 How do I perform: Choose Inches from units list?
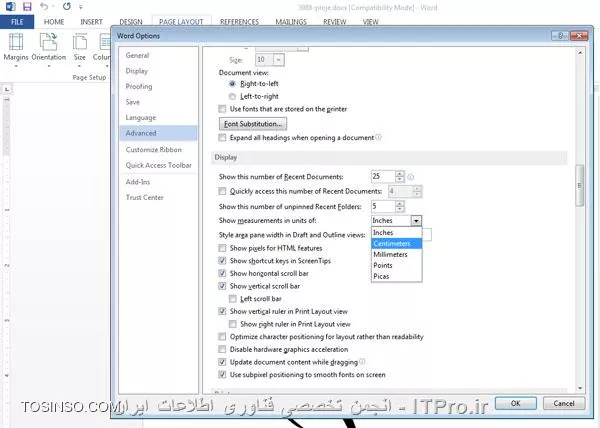point(396,233)
